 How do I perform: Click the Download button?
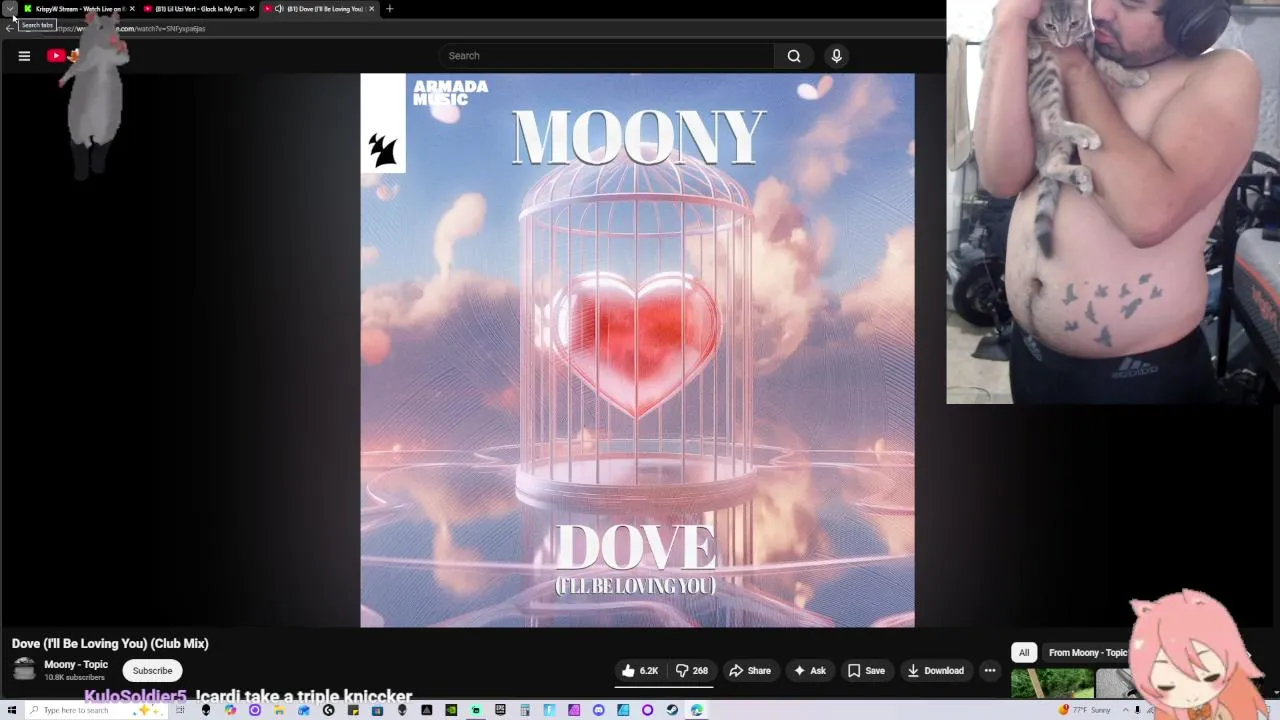(936, 670)
